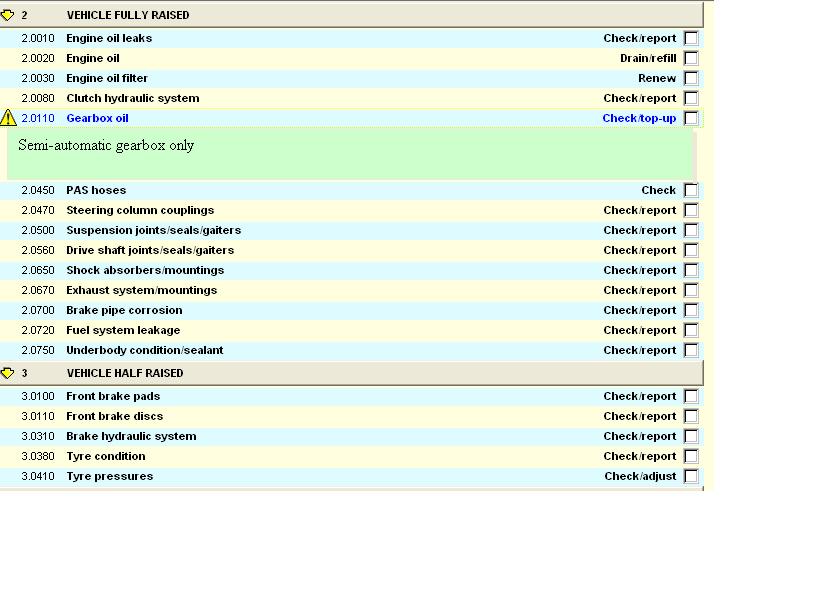This screenshot has width=820, height=615.
Task: Click the yellow warning icon beside Gearbox oil
Action: [x=8, y=118]
